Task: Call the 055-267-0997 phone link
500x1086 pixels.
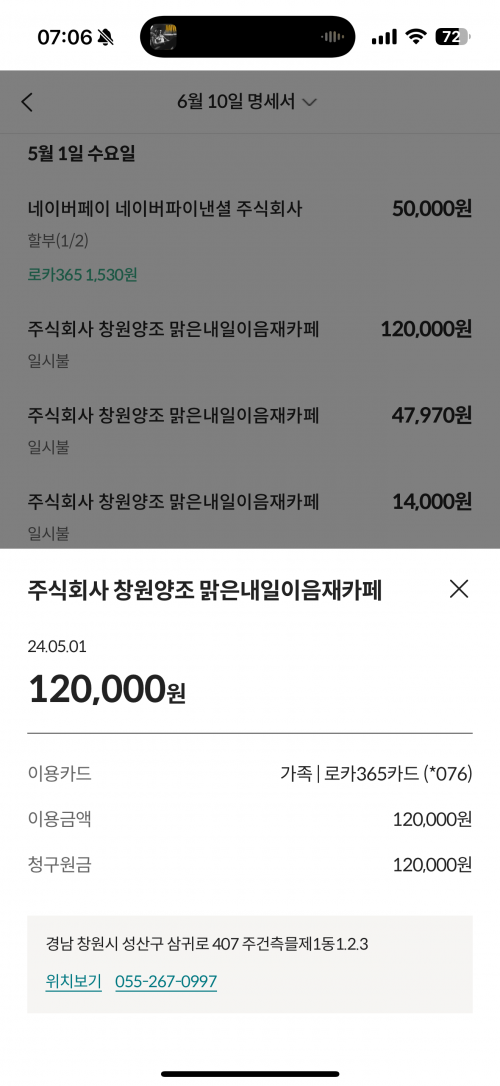Action: click(166, 981)
